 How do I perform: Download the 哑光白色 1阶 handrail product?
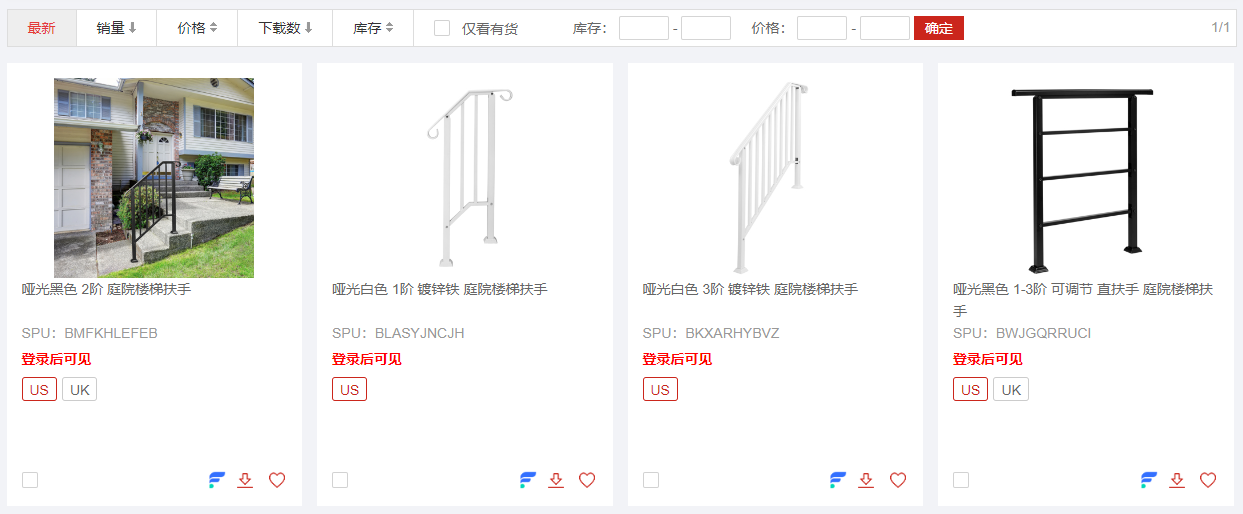[556, 480]
